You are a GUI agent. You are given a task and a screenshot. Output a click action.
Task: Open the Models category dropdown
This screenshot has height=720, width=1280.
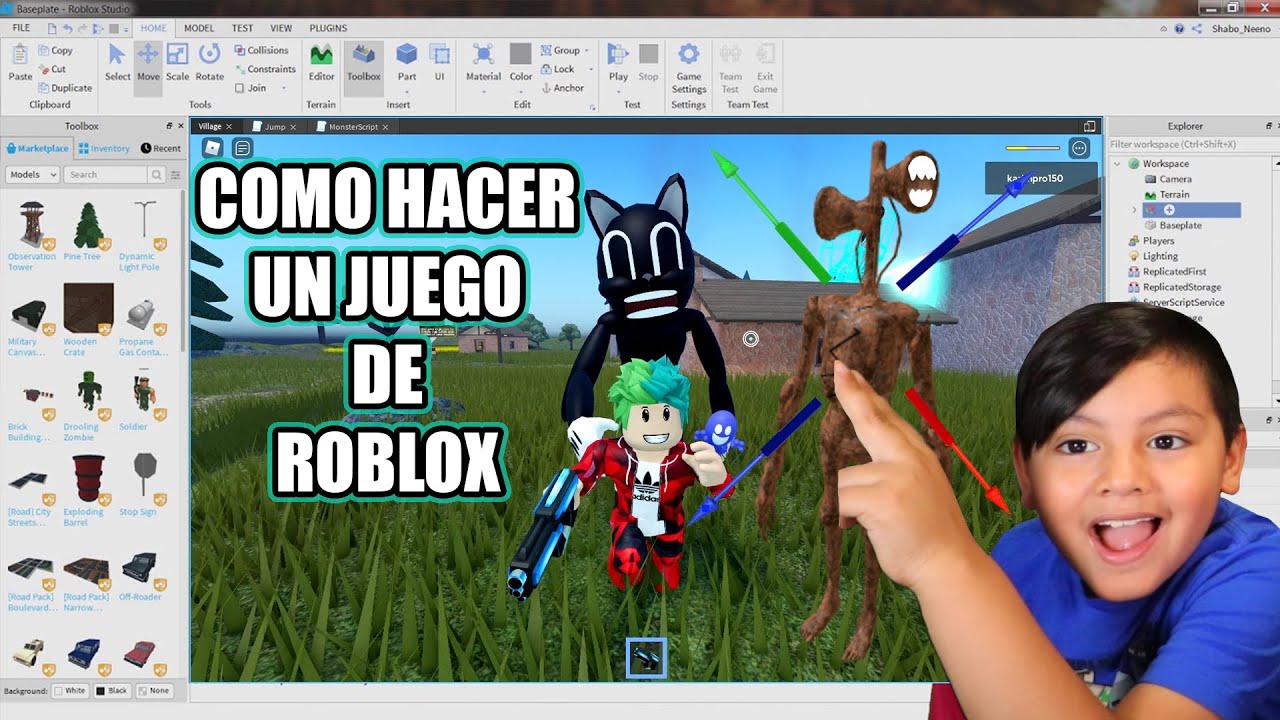(32, 175)
